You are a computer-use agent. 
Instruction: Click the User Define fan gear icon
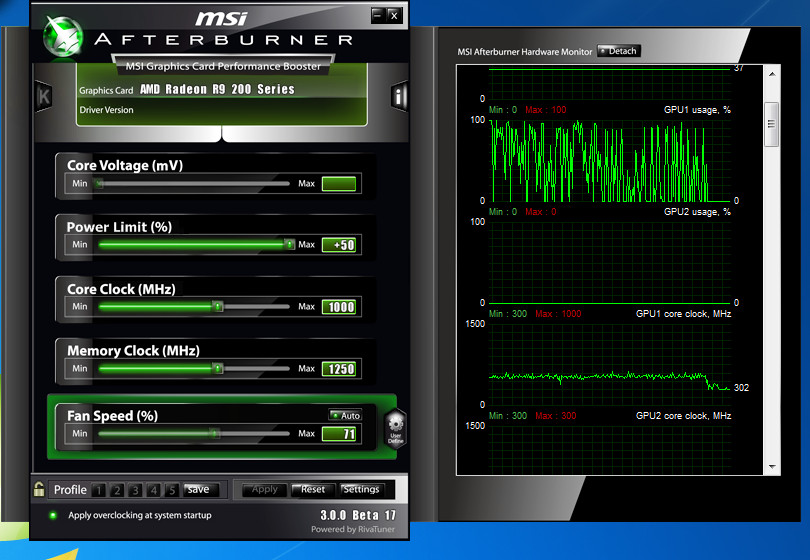pos(396,428)
